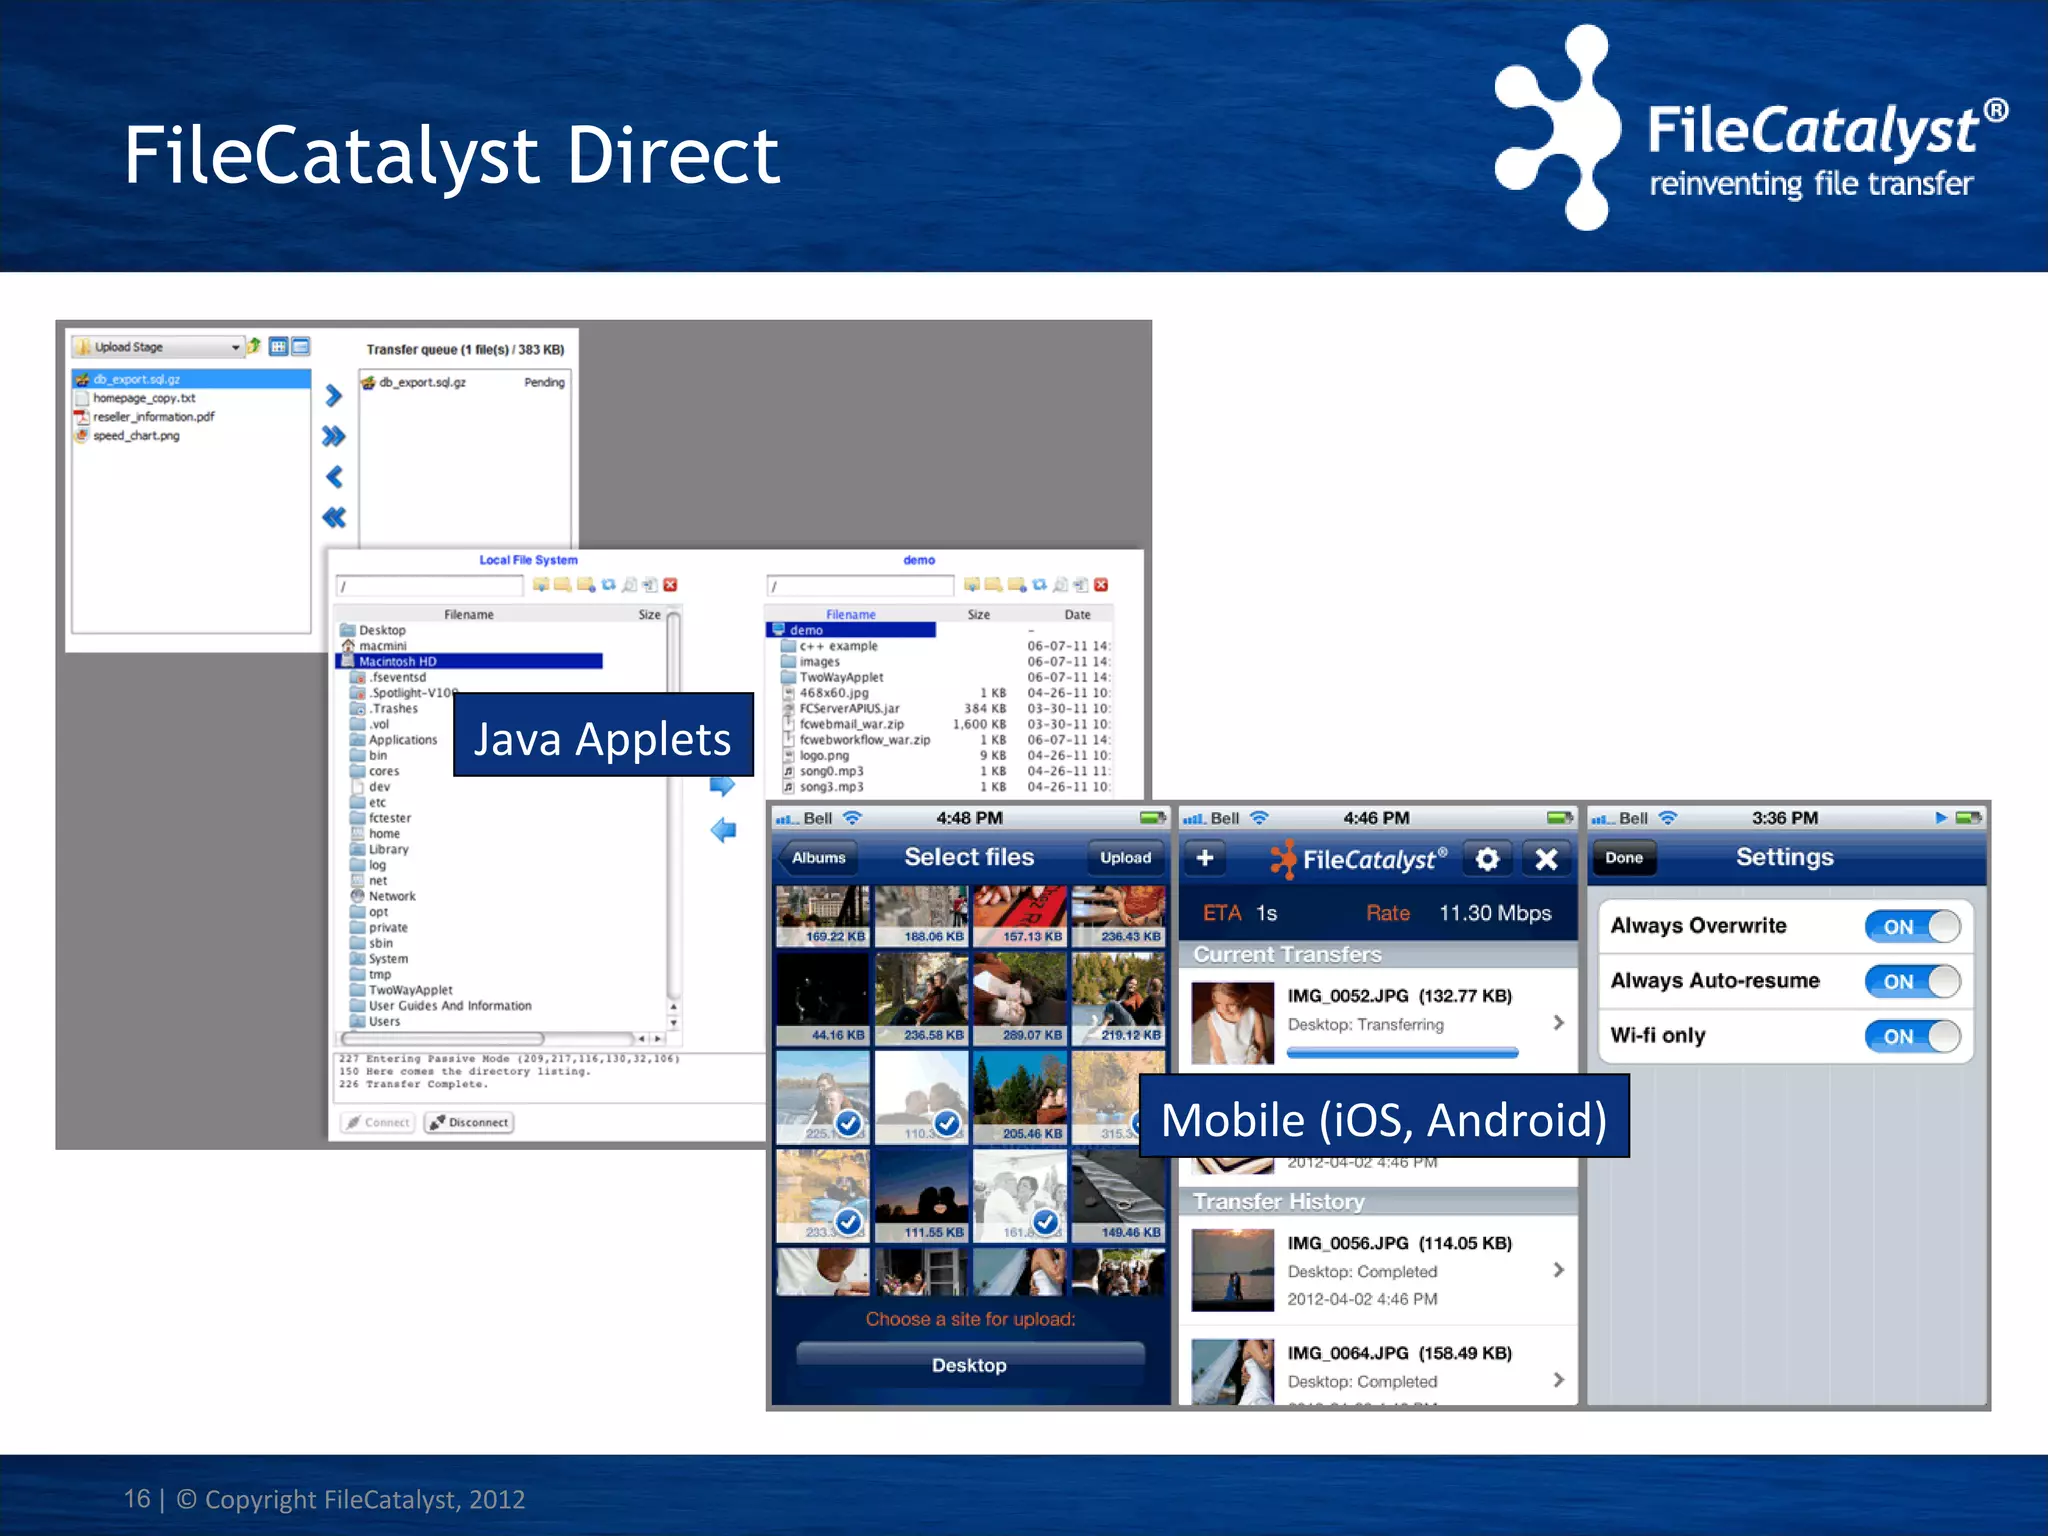Screen dimensions: 2048x1536
Task: Open the Upload Stage dropdown
Action: (x=158, y=347)
